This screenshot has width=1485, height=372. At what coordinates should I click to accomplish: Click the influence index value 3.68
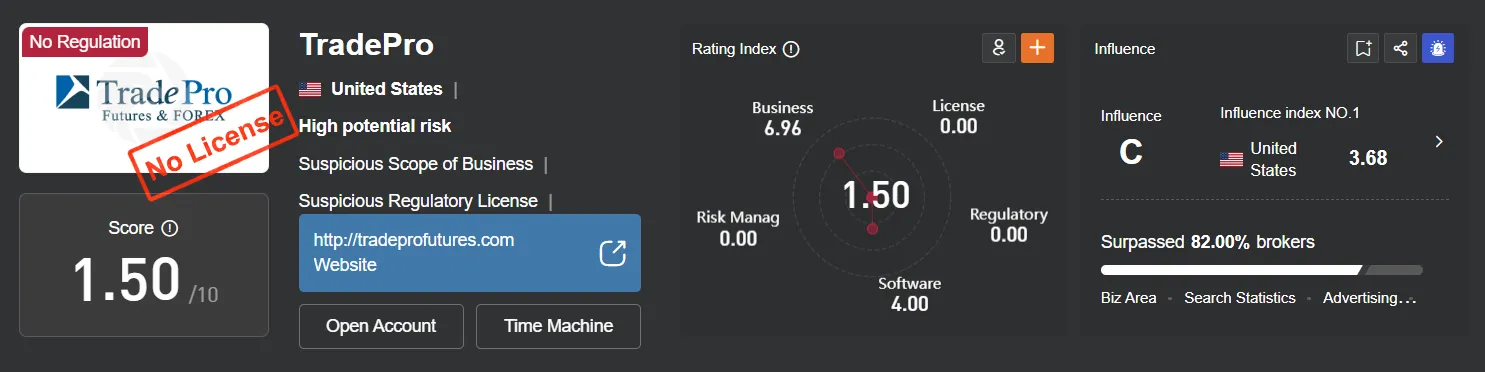coord(1368,158)
